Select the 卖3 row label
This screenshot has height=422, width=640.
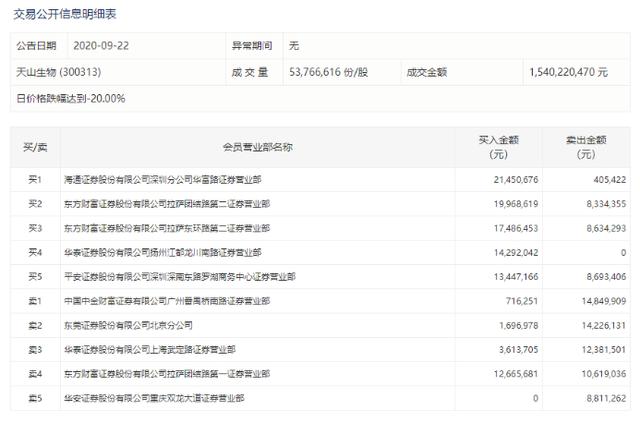(x=35, y=350)
